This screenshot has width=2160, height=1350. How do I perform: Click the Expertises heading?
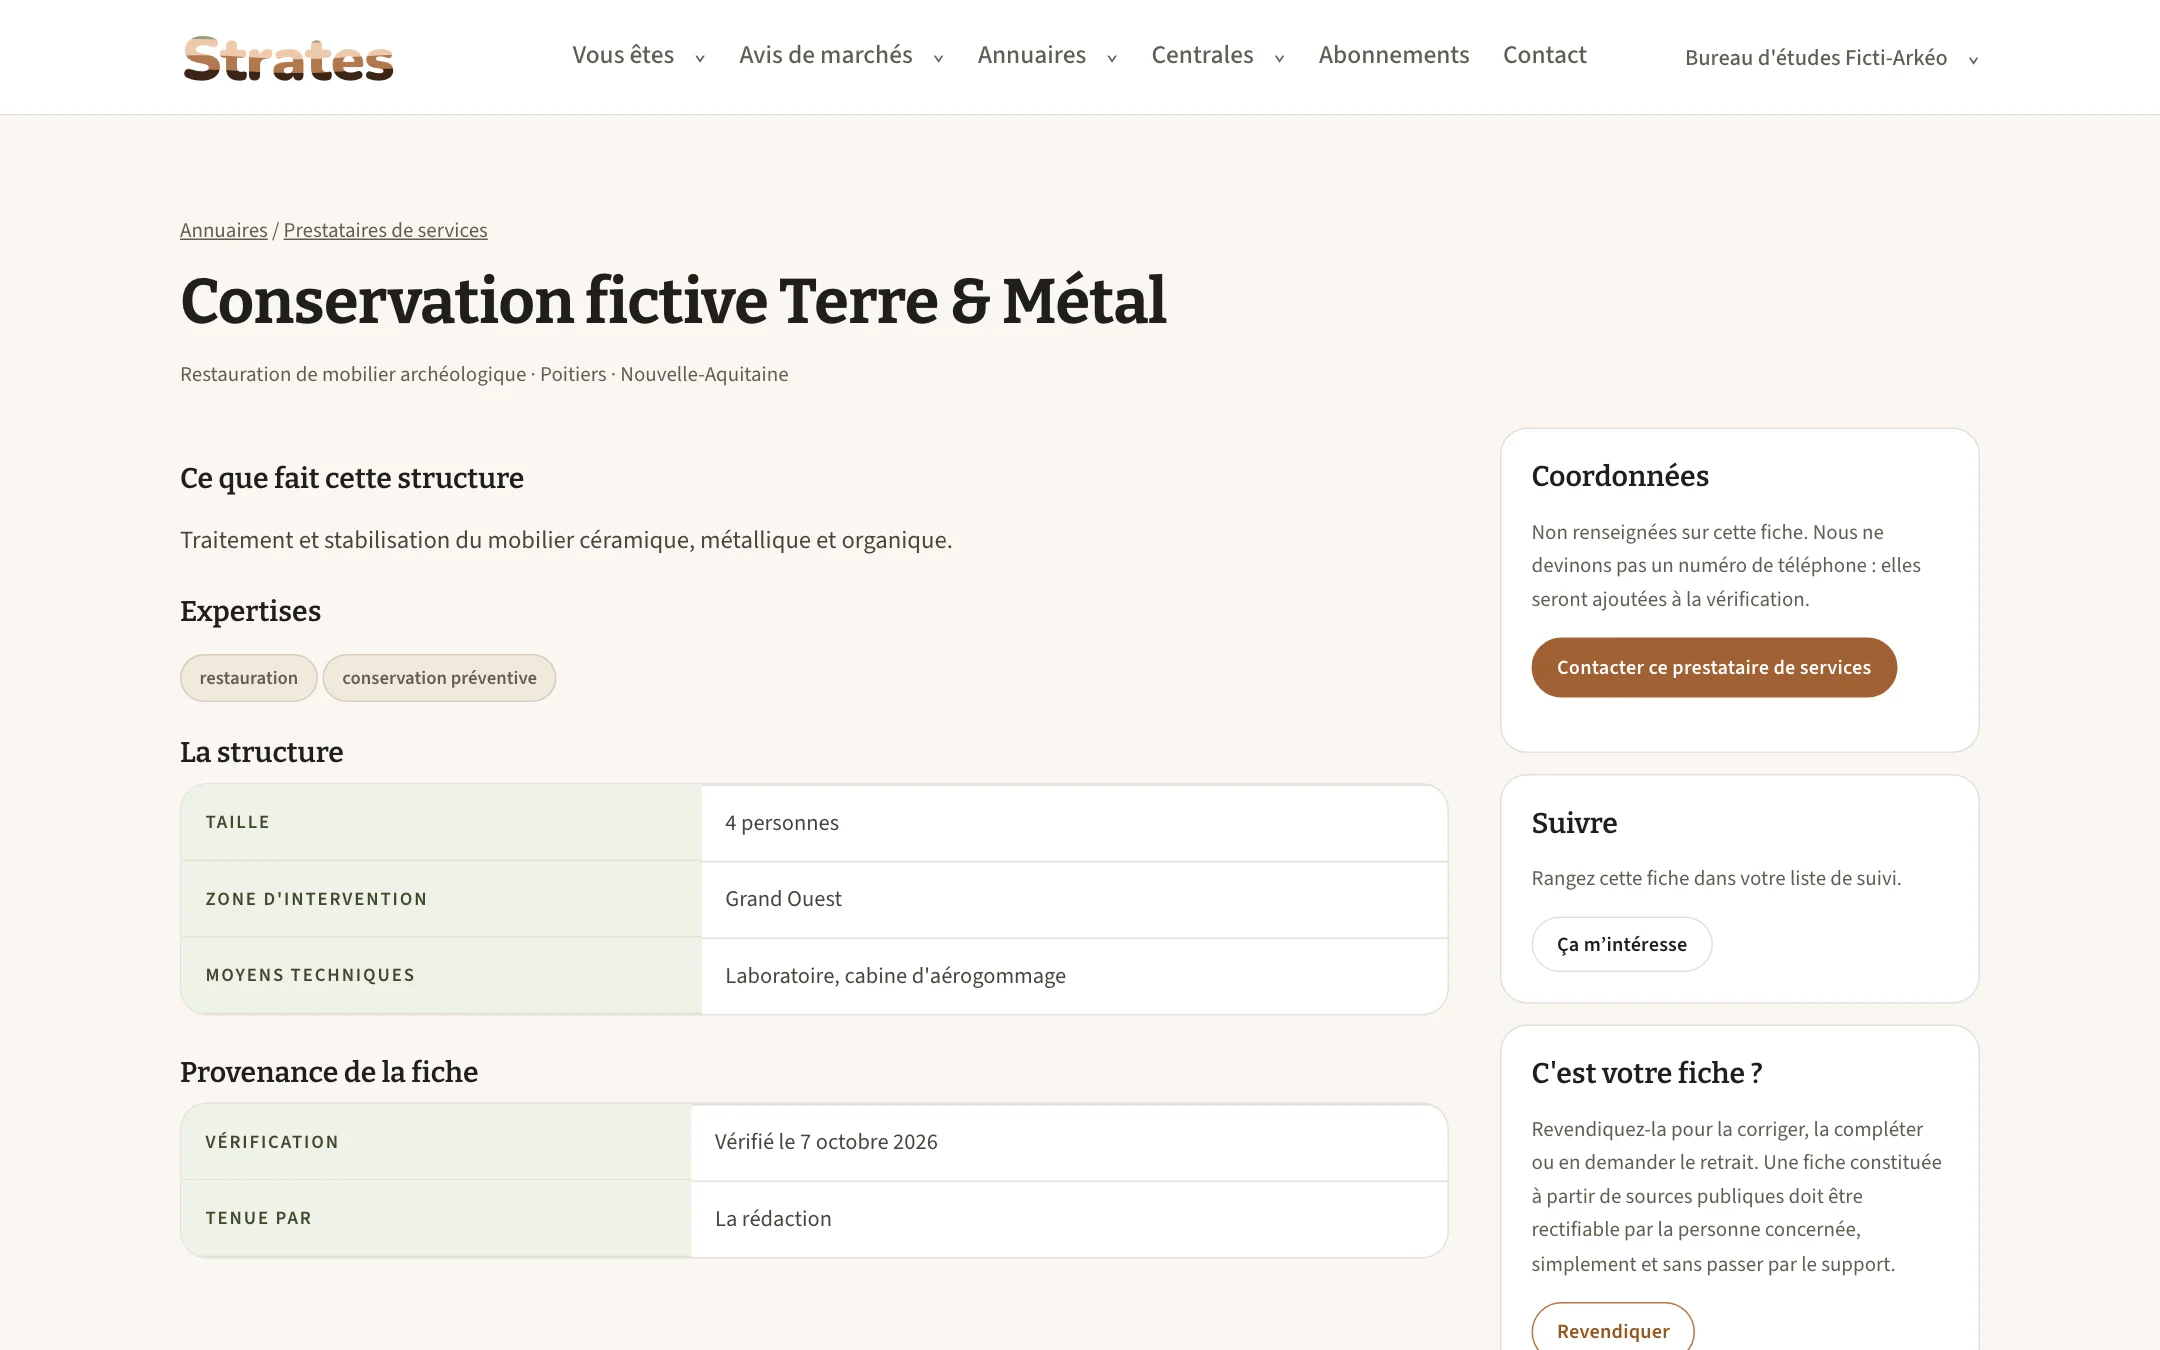tap(250, 611)
